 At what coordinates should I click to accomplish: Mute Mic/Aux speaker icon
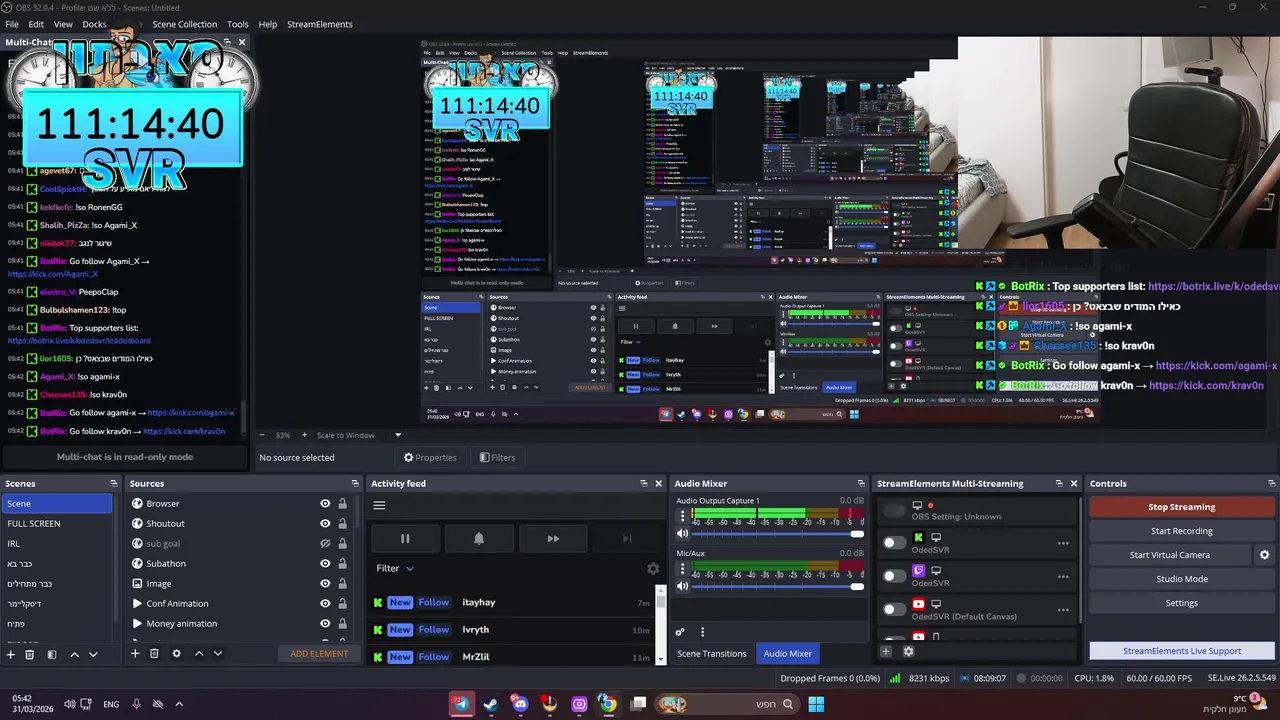(683, 586)
